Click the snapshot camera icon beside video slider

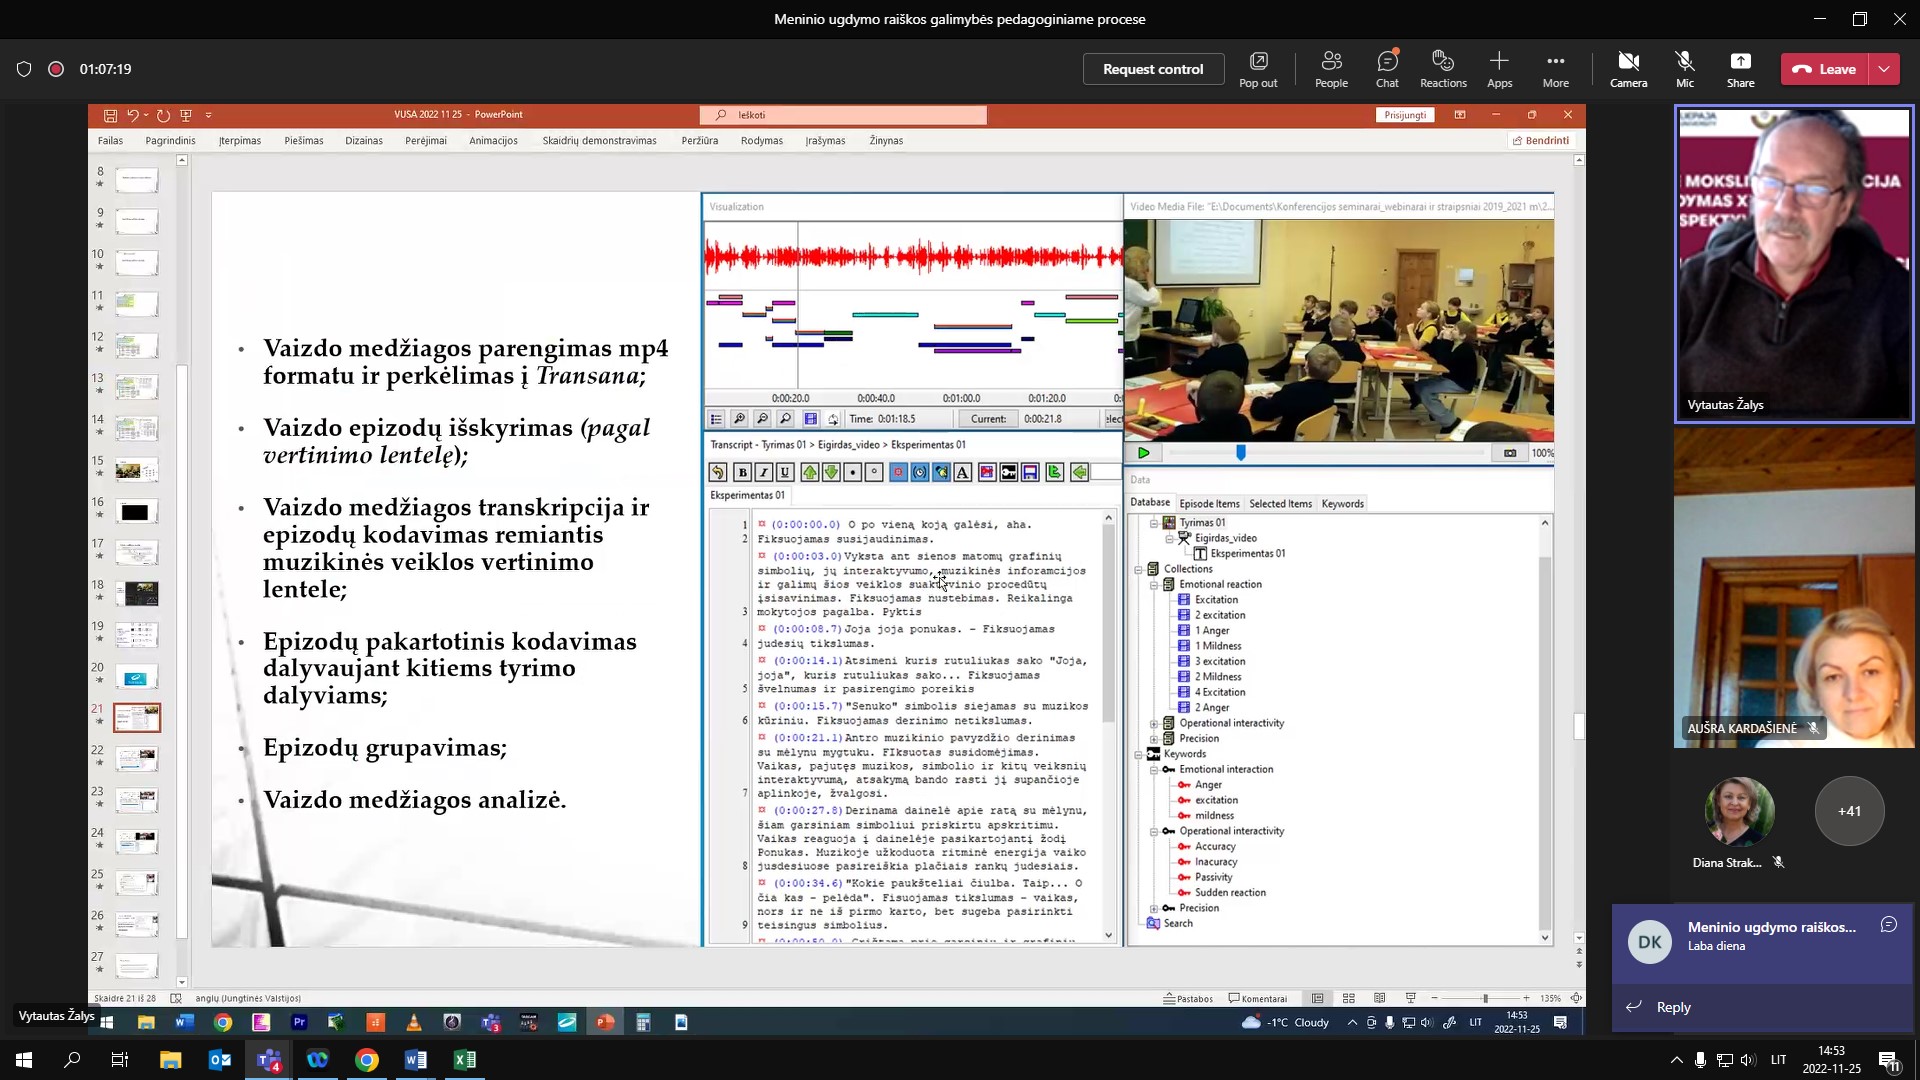pos(1509,453)
